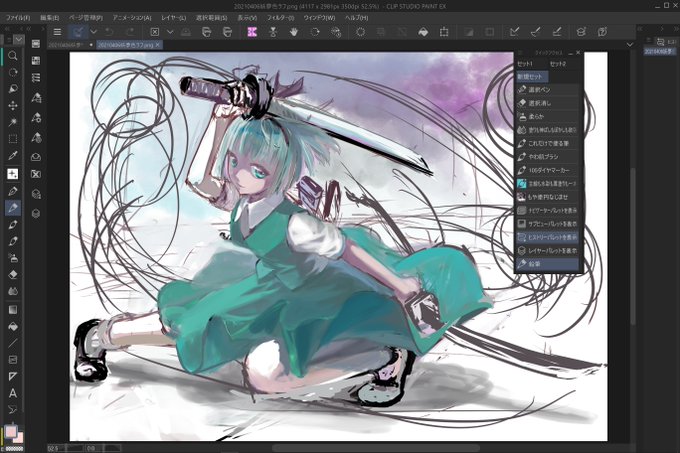The height and width of the screenshot is (453, 680).
Task: Click the Redo arrow on command bar
Action: (x=130, y=32)
